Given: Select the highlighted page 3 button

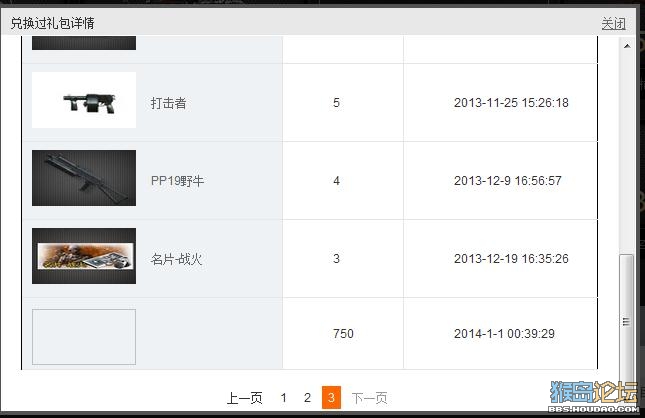Looking at the screenshot, I should 331,397.
